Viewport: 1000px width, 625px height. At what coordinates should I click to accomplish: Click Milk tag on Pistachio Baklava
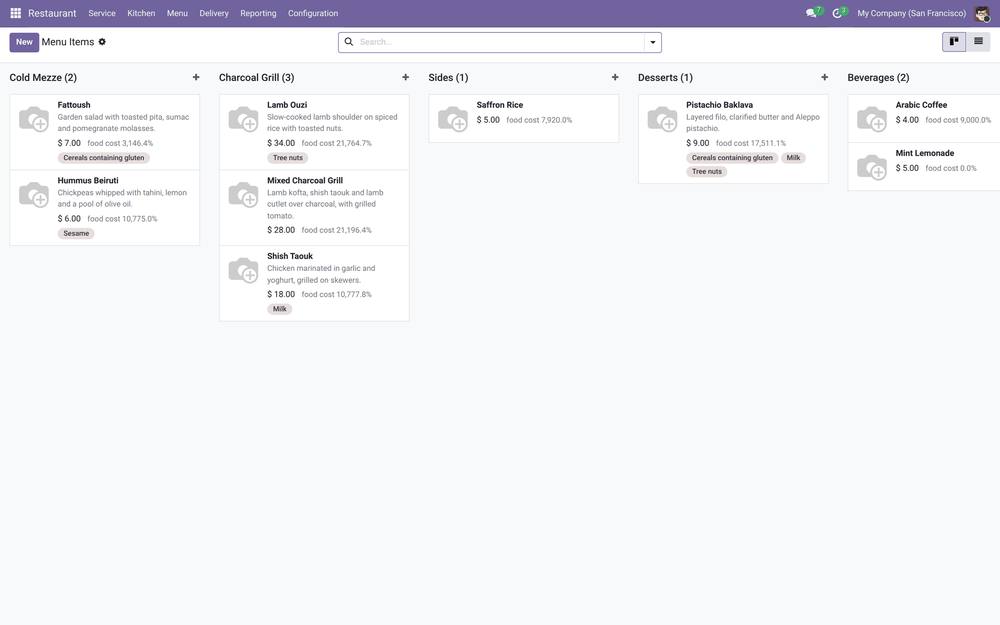click(793, 158)
